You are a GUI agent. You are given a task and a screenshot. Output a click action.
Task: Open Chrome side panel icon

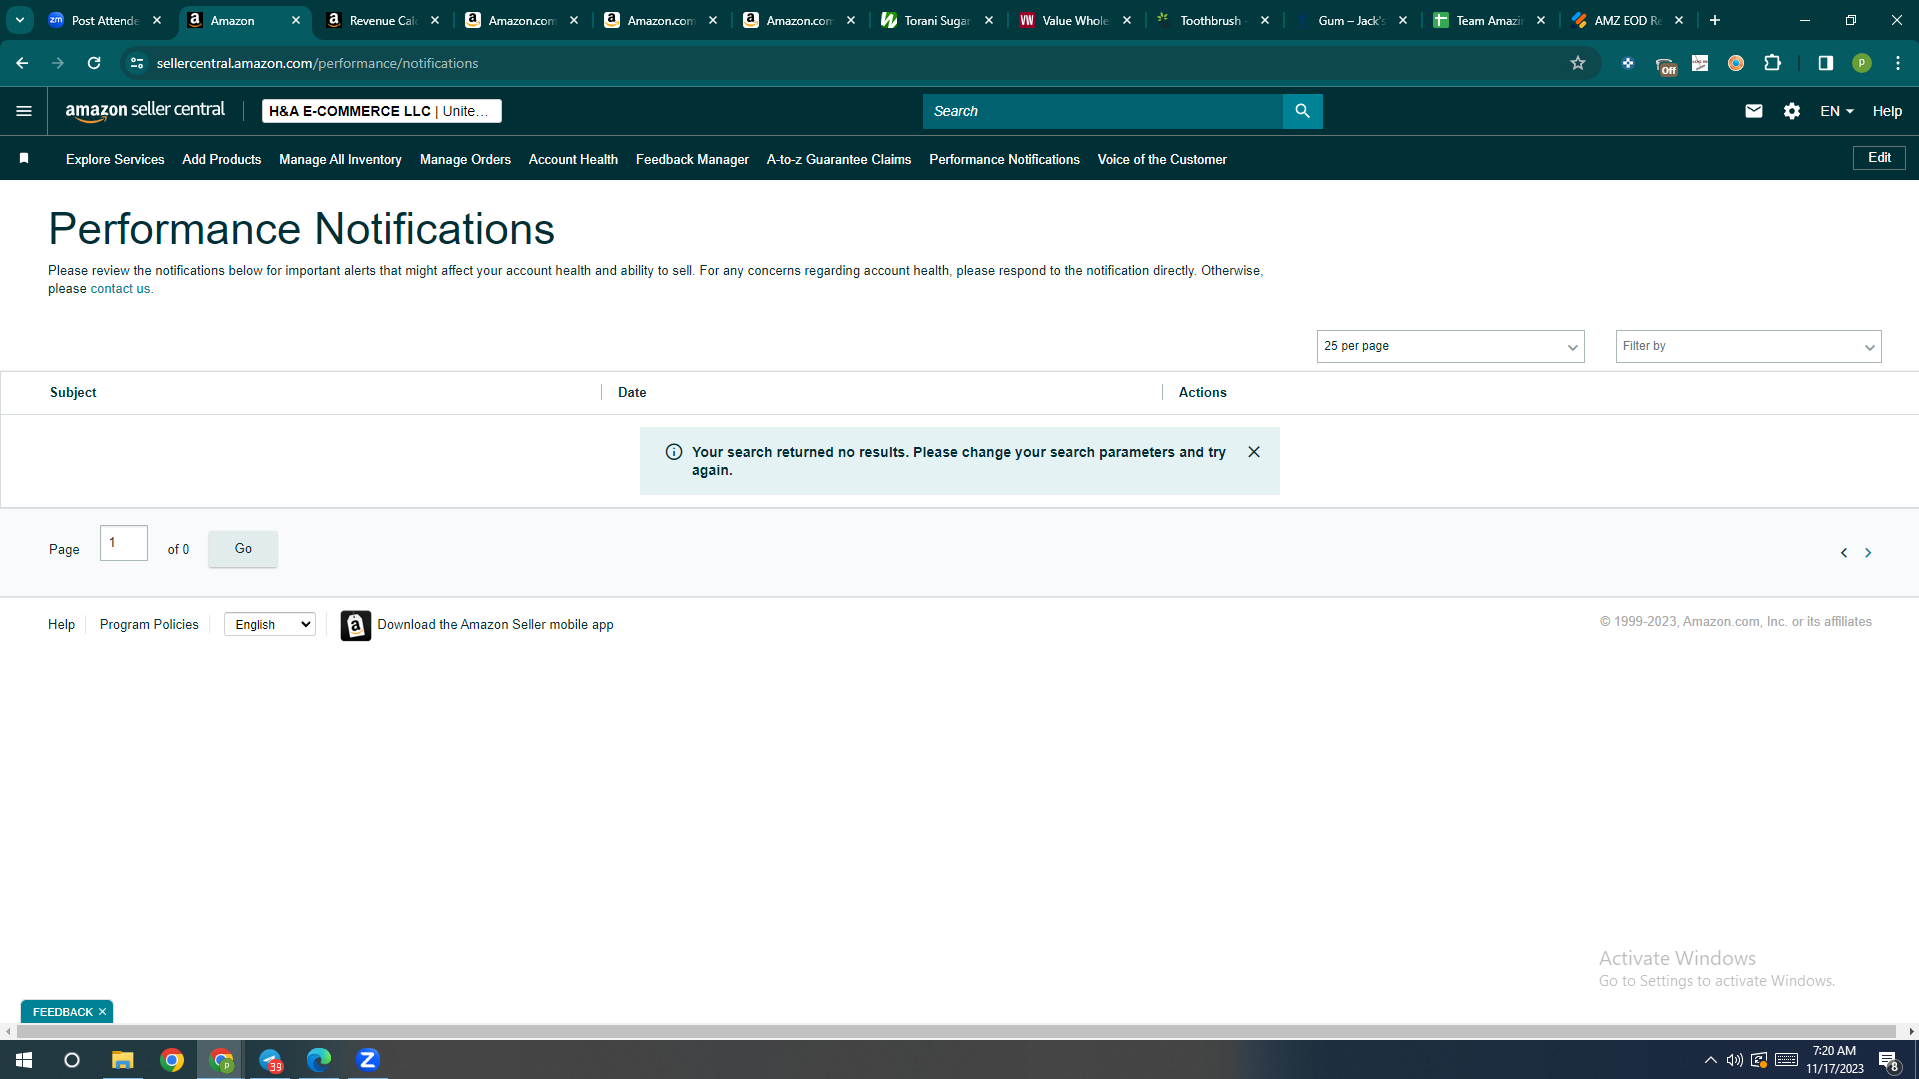pyautogui.click(x=1826, y=63)
